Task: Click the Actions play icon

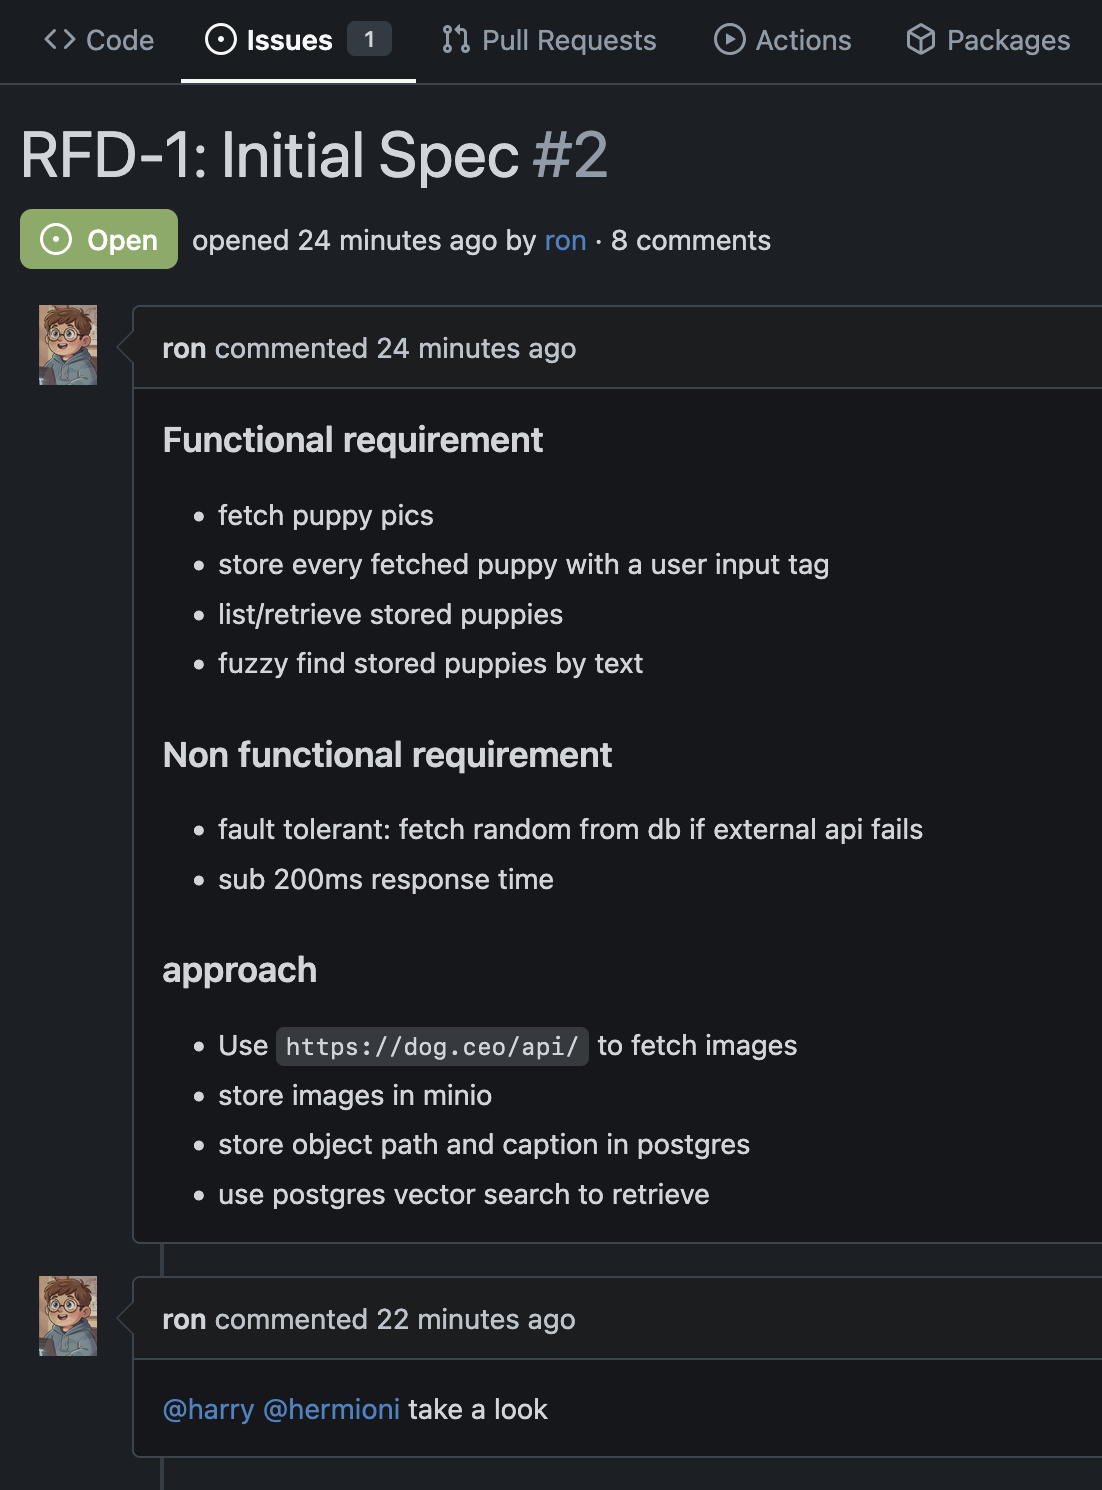Action: (730, 40)
